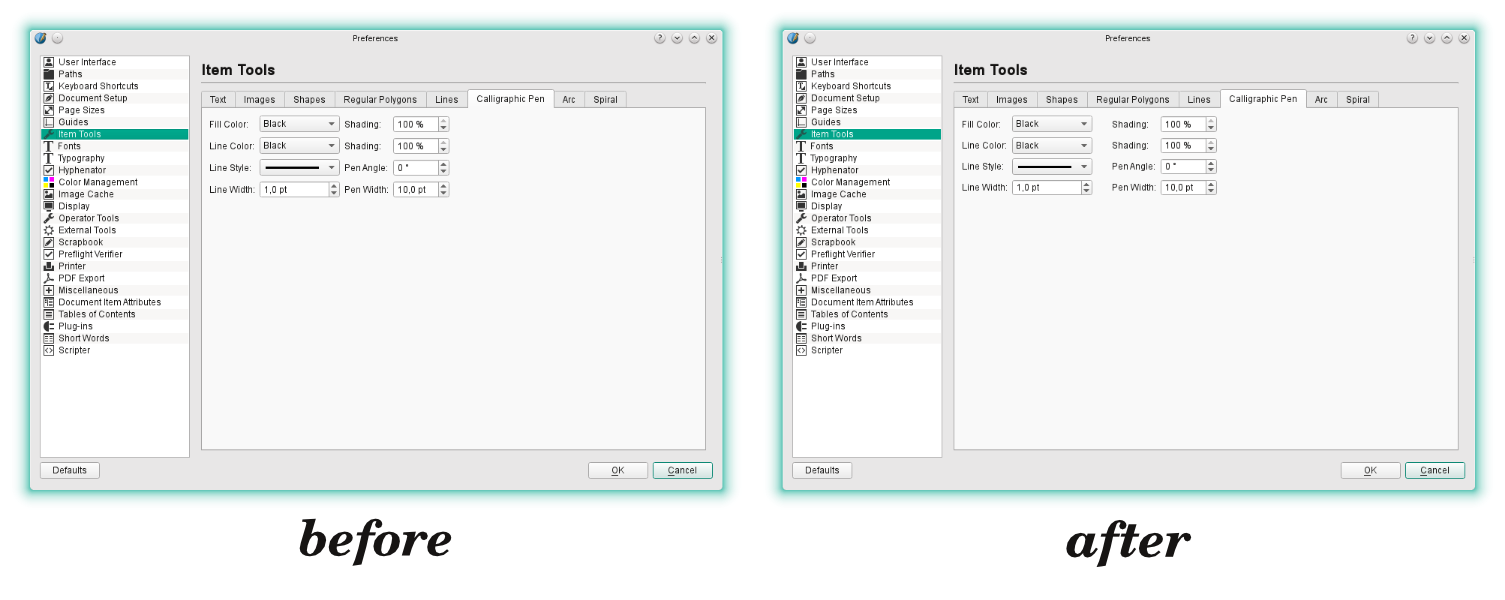Switch to the Regular Polygons tab in before window
Screen dimensions: 1505x600
380,100
